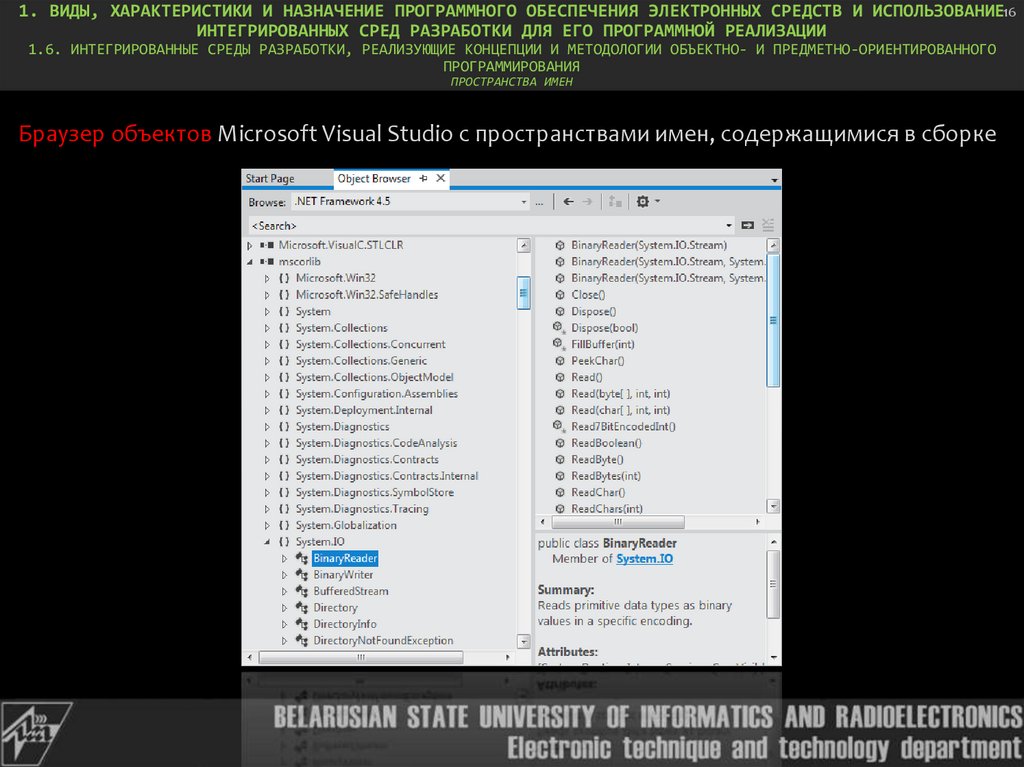Click the Read7BitEncodedInt() method icon
Image resolution: width=1024 pixels, height=767 pixels.
(x=558, y=427)
